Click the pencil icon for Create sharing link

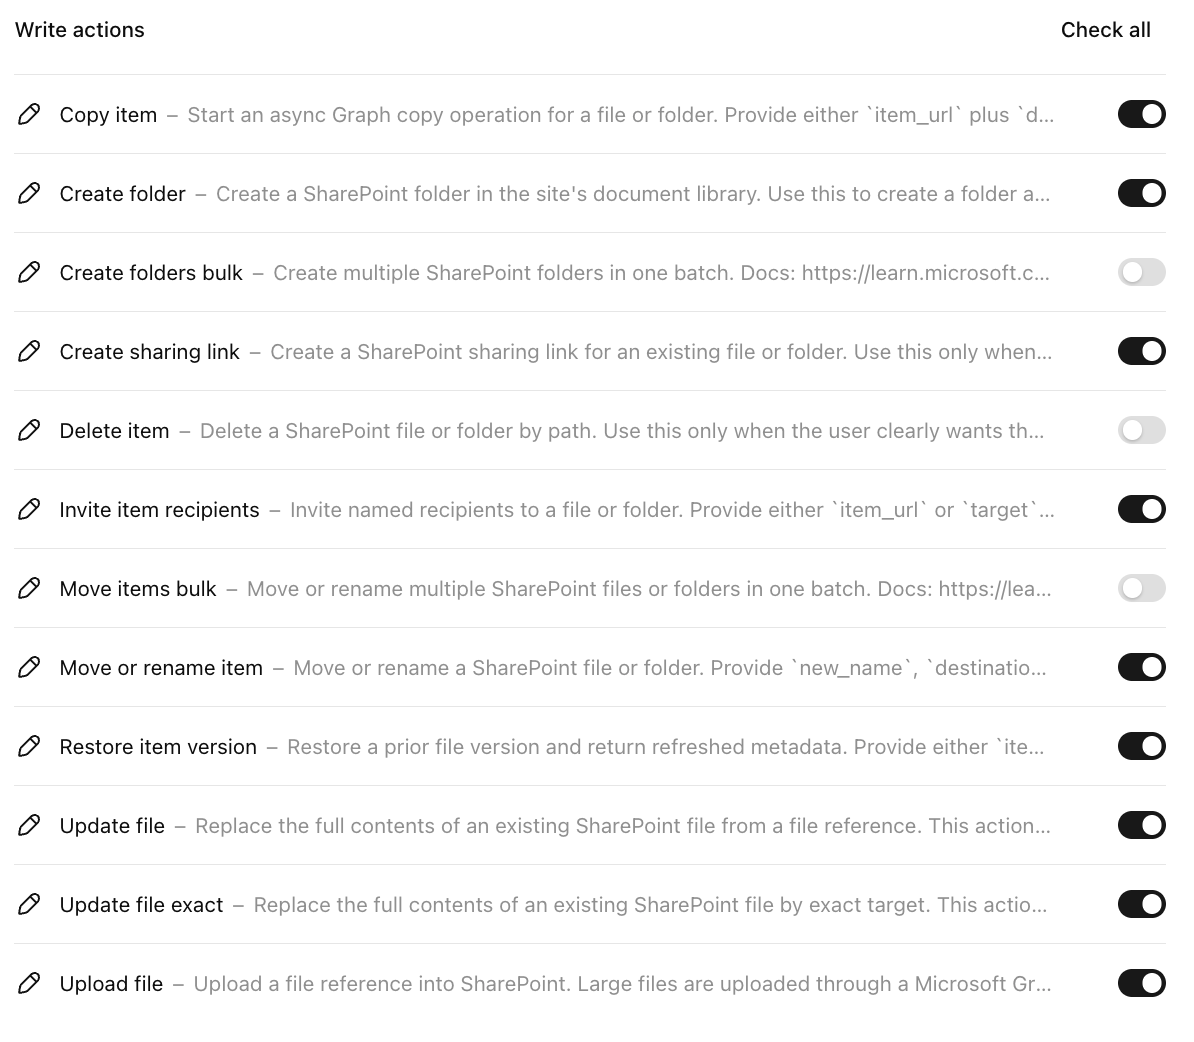29,351
